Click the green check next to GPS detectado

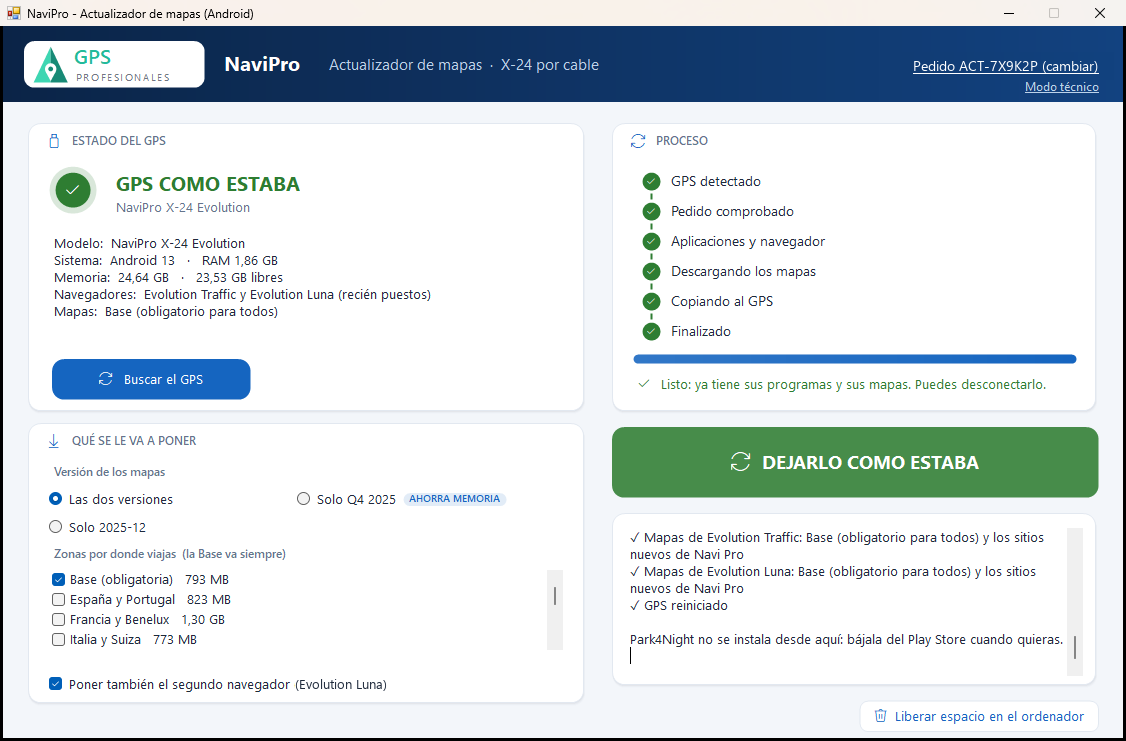[651, 182]
